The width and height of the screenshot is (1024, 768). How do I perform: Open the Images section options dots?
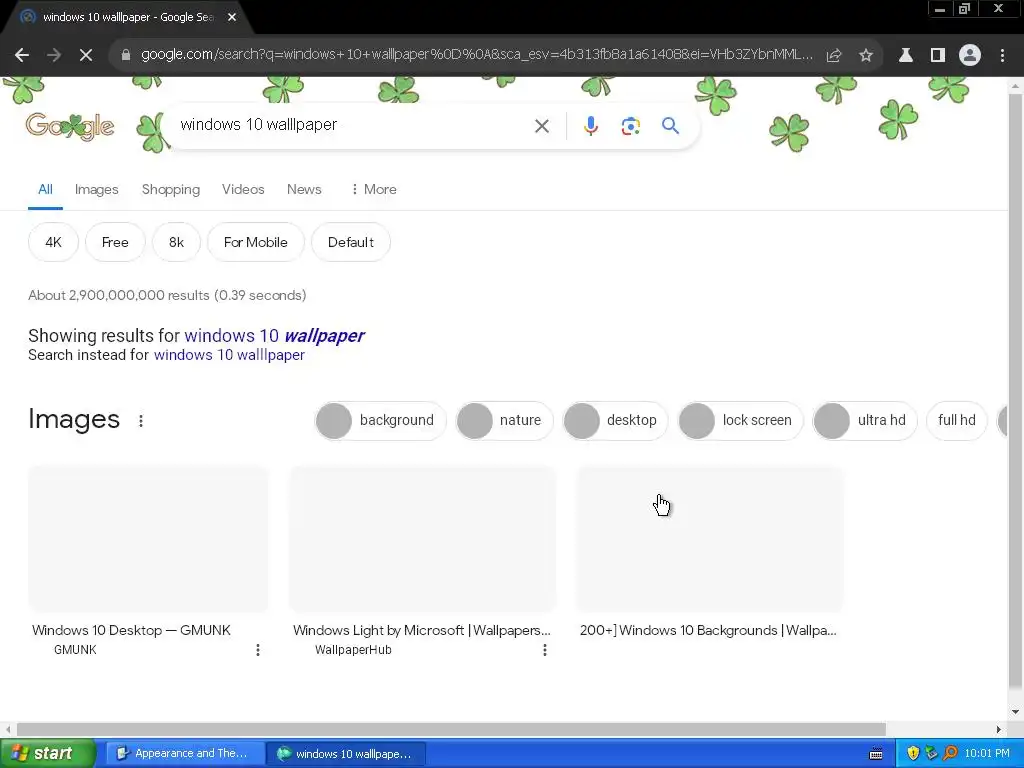pyautogui.click(x=141, y=421)
